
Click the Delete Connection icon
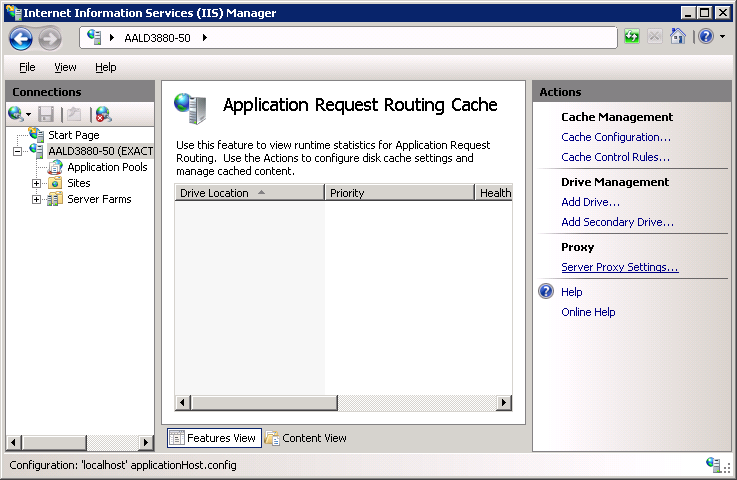pyautogui.click(x=103, y=114)
